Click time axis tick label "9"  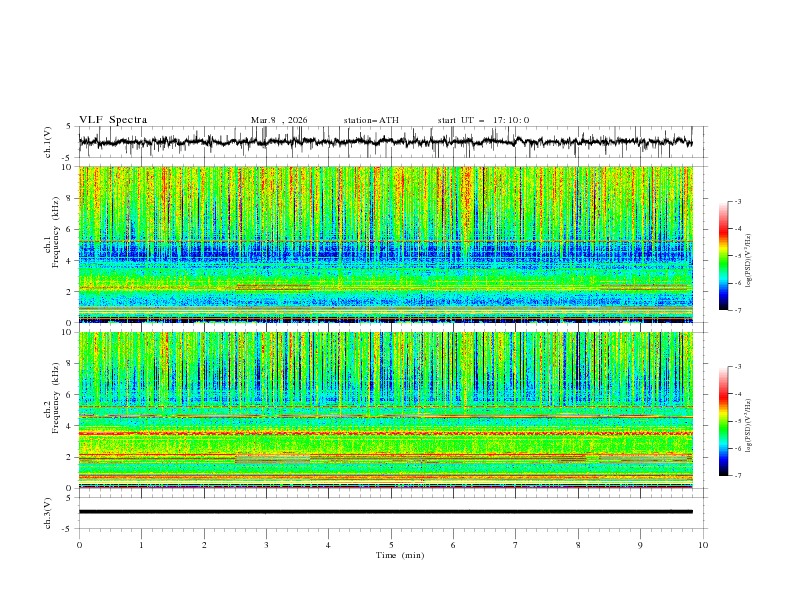tap(640, 545)
